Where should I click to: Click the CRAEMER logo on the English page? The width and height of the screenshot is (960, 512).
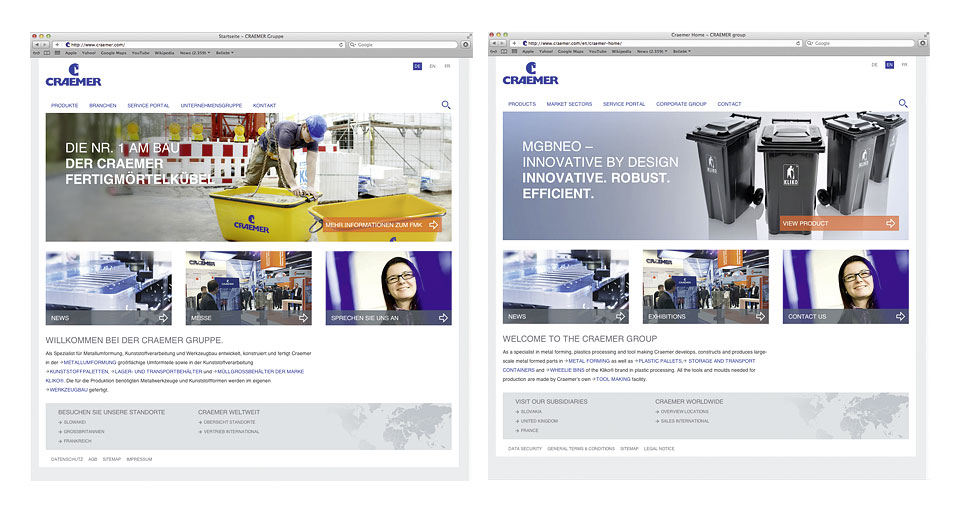coord(530,73)
